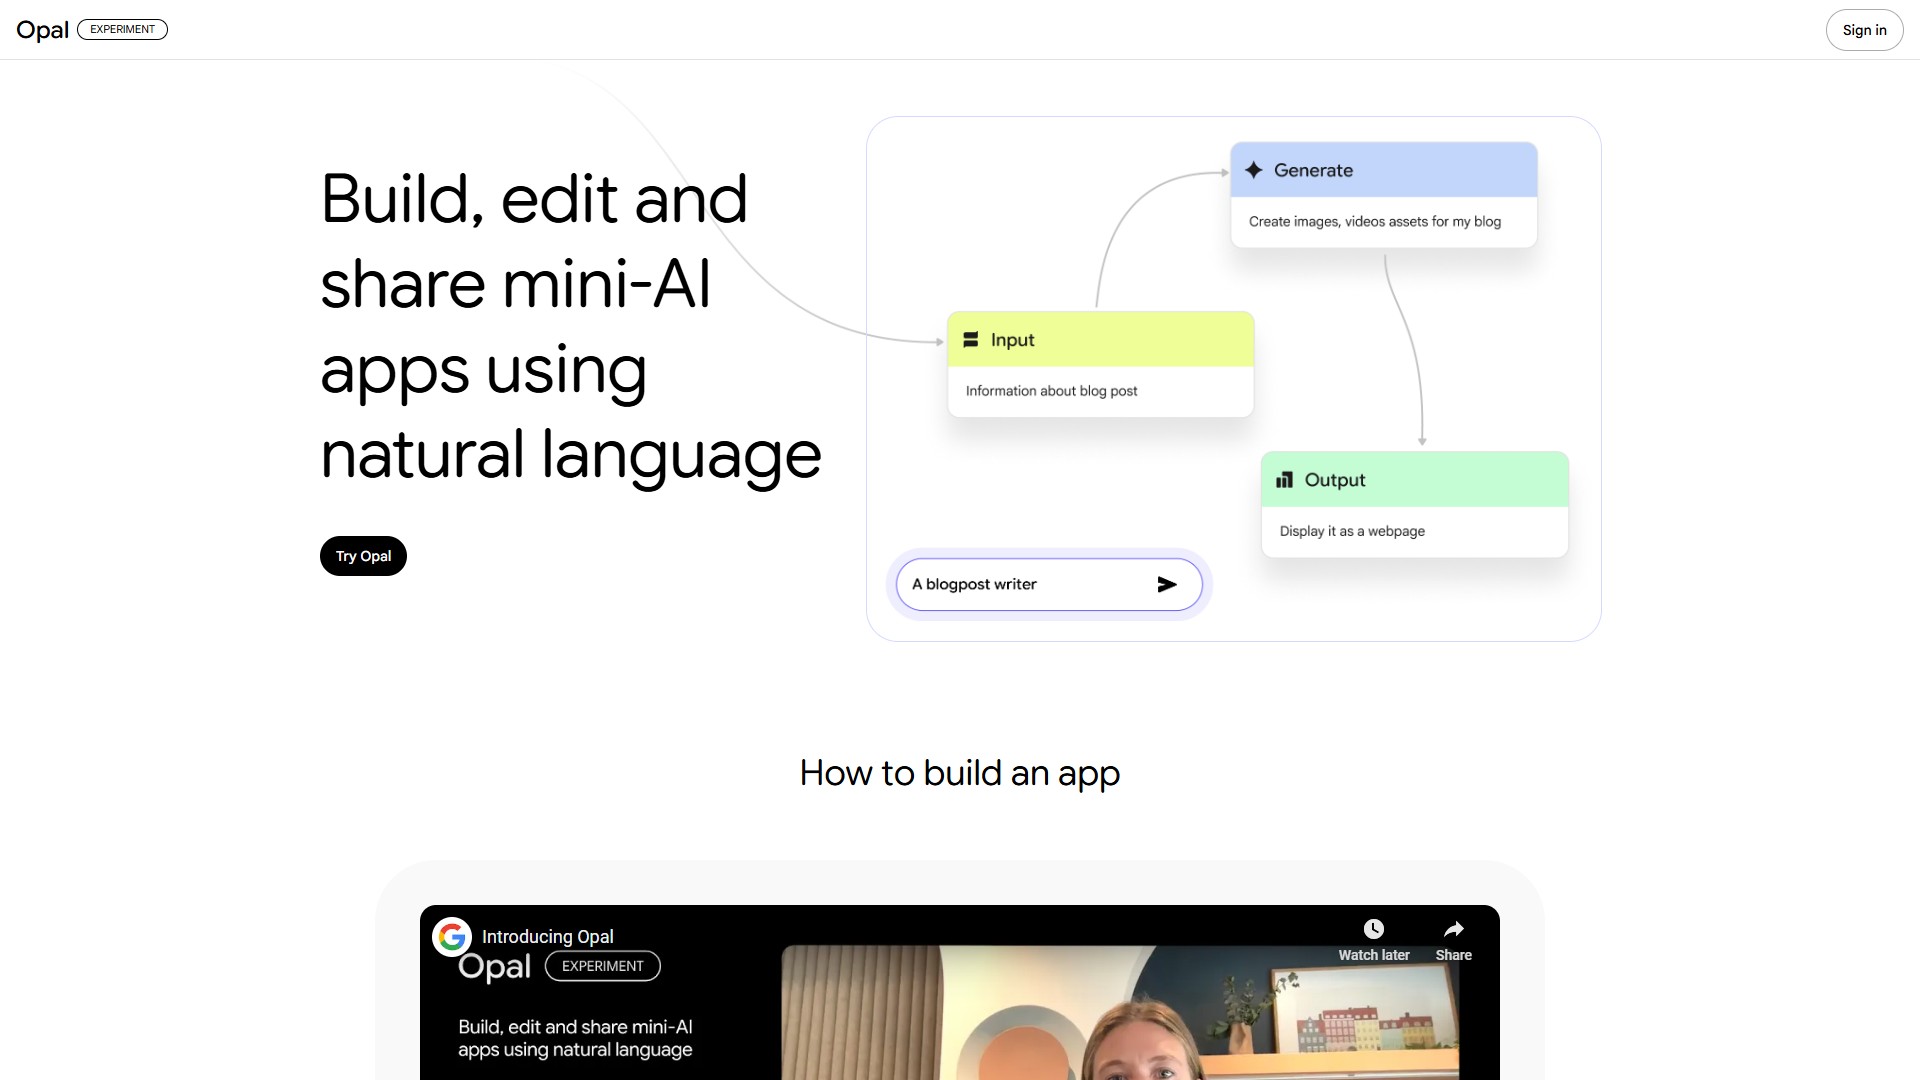Click the Opal logo in header
This screenshot has width=1920, height=1080.
click(42, 30)
